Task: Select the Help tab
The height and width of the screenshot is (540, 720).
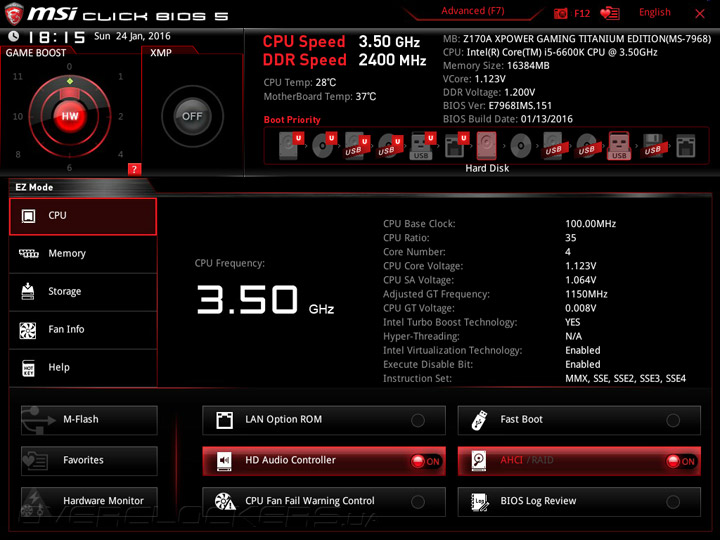Action: tap(83, 367)
